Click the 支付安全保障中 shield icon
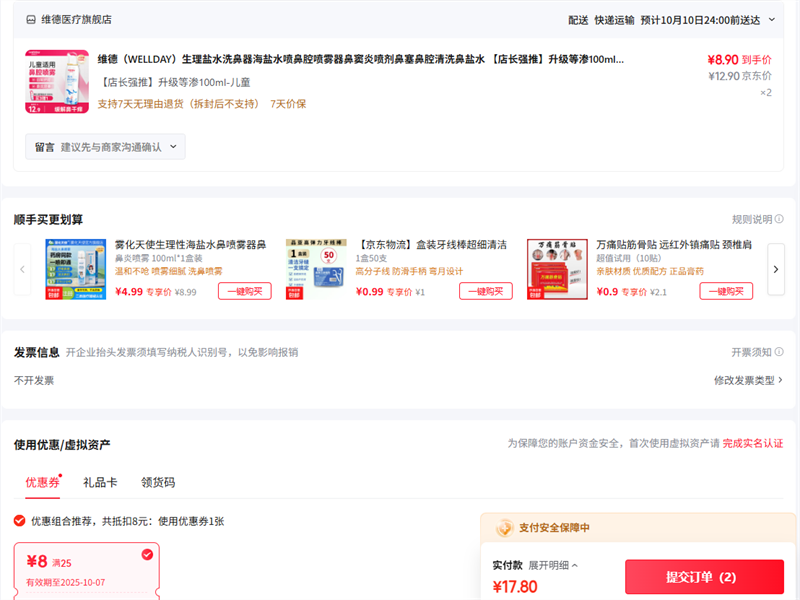Image resolution: width=800 pixels, height=600 pixels. [x=502, y=528]
